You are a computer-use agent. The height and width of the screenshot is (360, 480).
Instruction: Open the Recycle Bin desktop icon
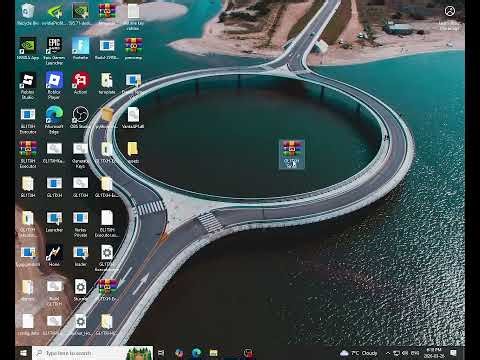(x=28, y=14)
